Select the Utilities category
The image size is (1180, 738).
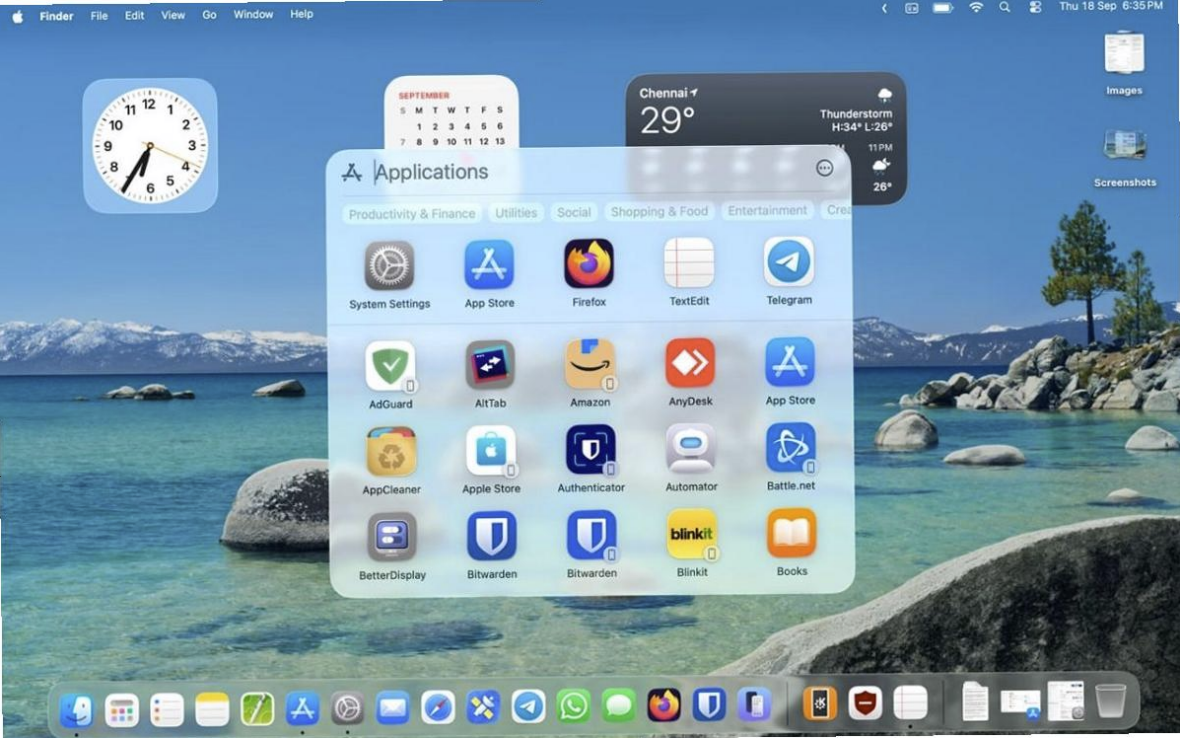[x=516, y=213]
